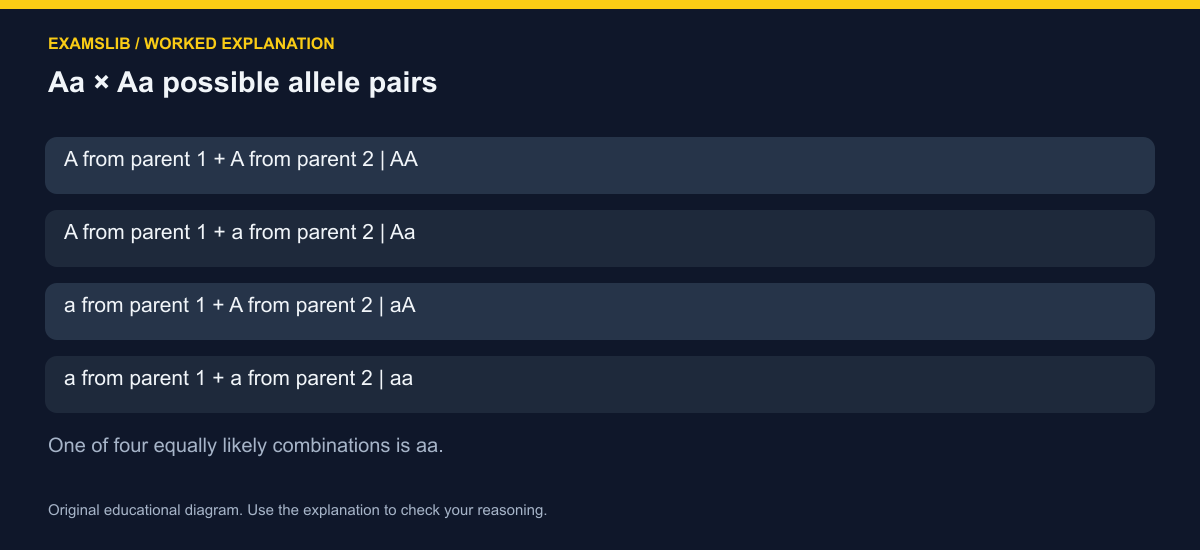Click the "aa" result text in fourth row
Image resolution: width=1200 pixels, height=550 pixels.
tap(401, 378)
